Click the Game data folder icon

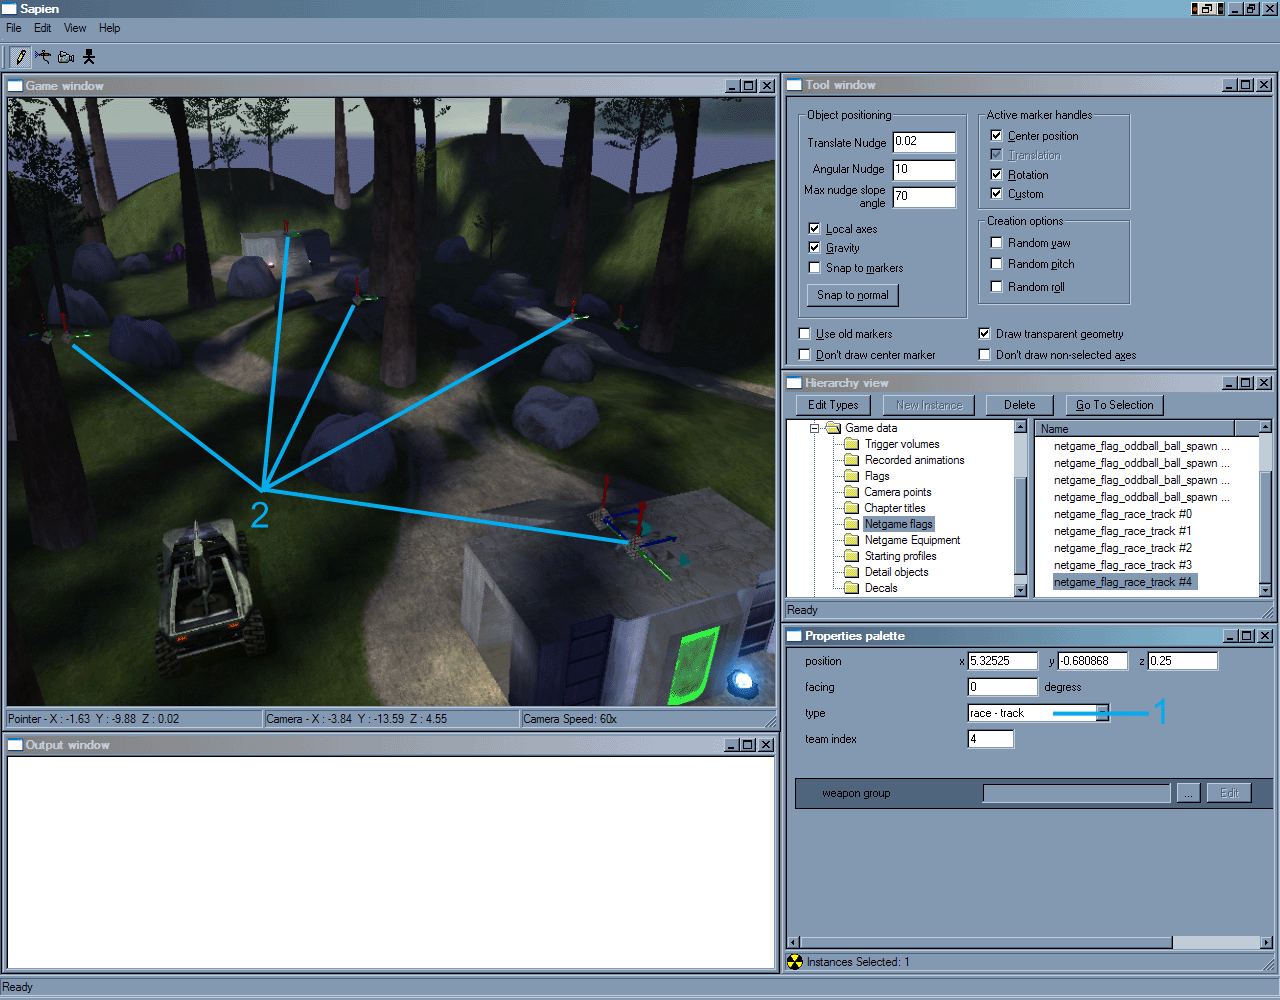click(833, 428)
